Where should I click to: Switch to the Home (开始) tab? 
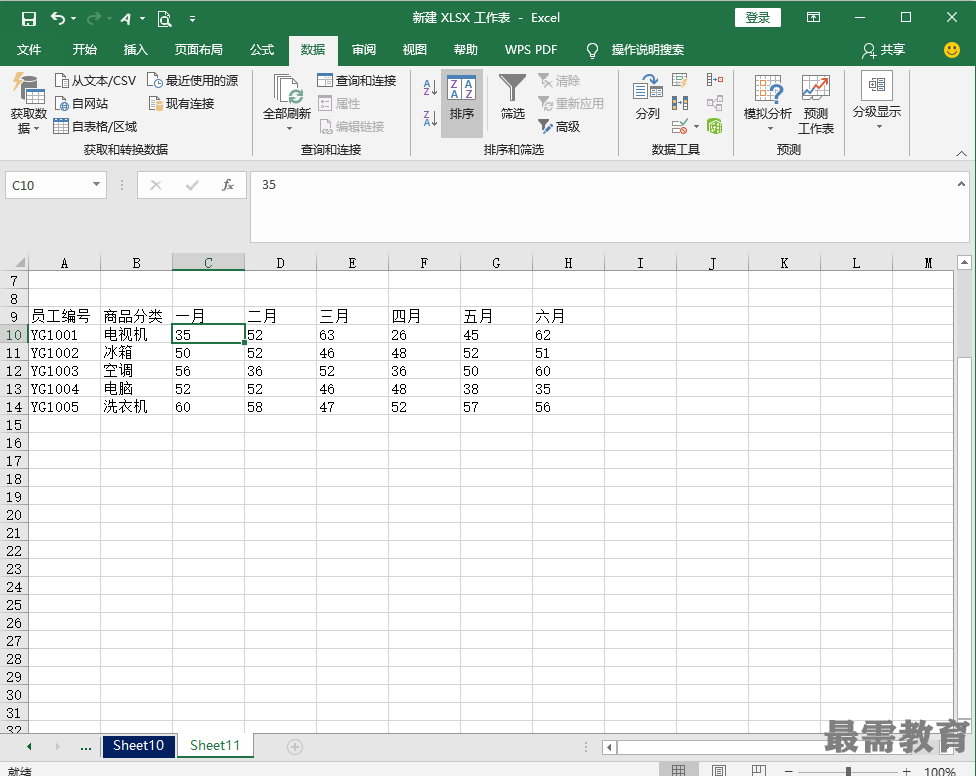(x=85, y=50)
